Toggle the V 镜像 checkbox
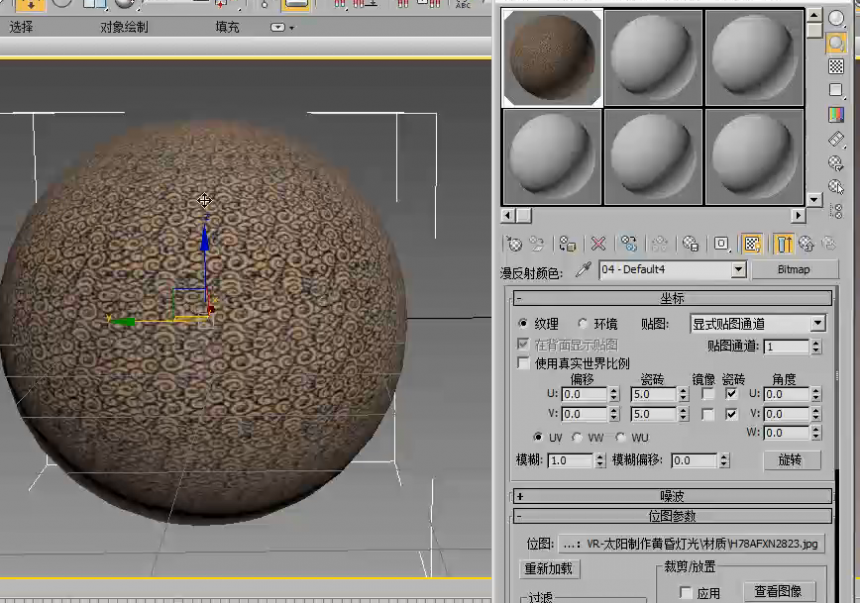This screenshot has width=860, height=603. 708,414
